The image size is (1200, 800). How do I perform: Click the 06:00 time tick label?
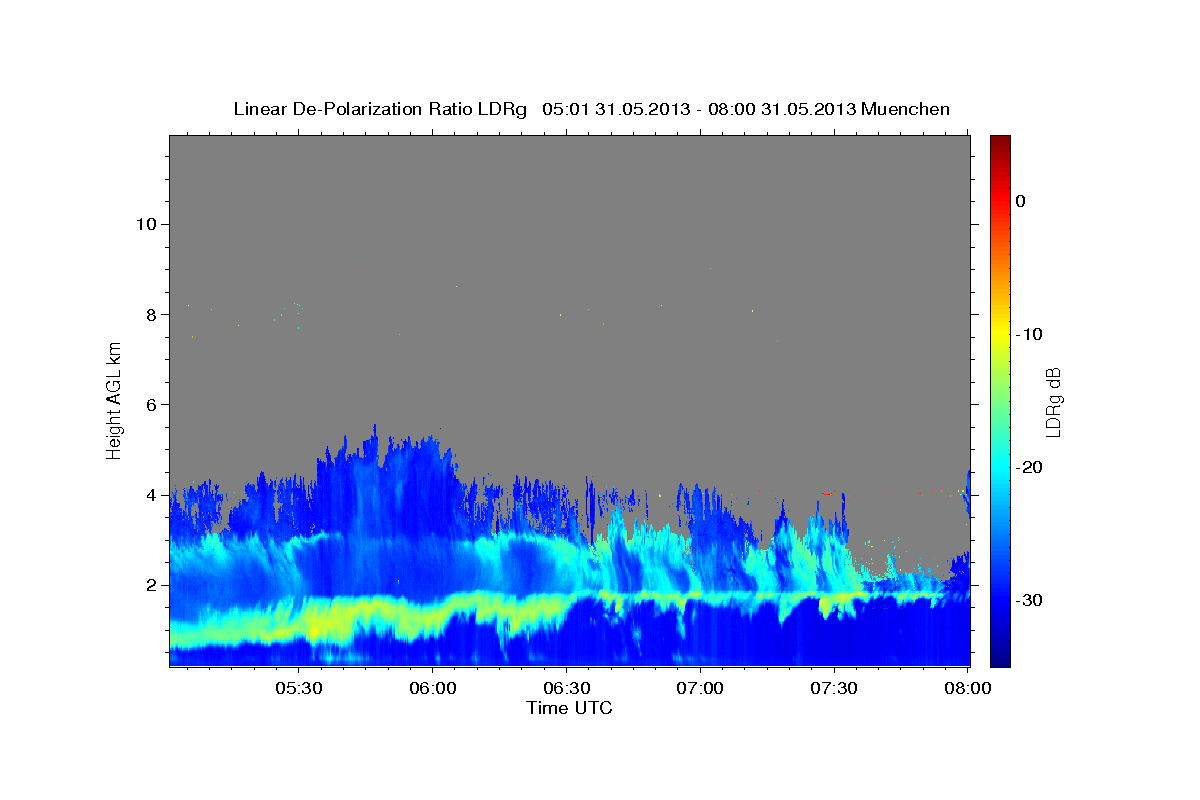[x=432, y=689]
